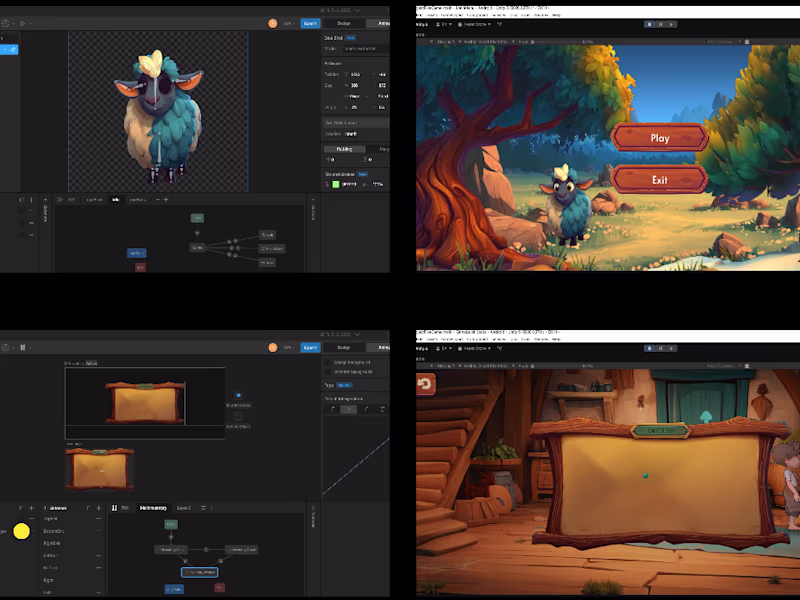Click the blue dot icon beside board artboard

238,395
